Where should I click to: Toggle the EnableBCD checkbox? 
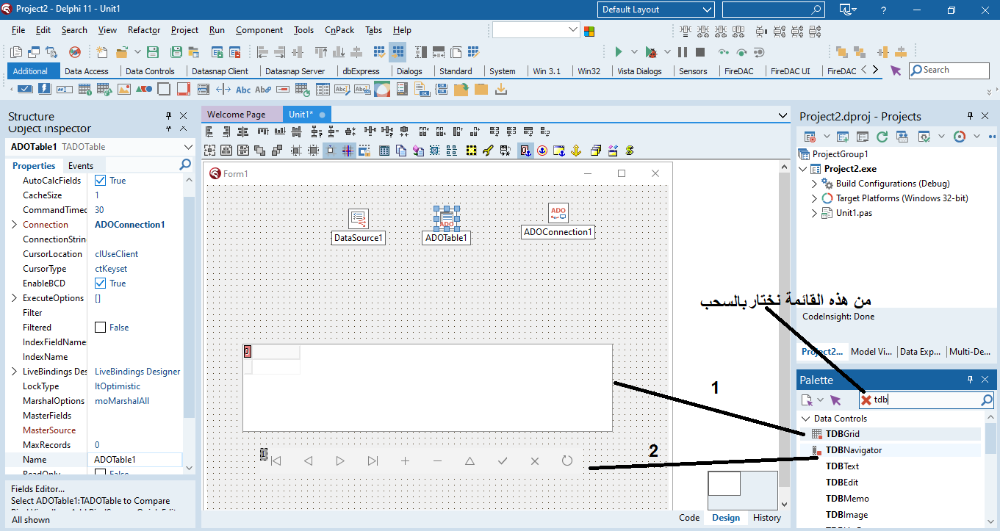click(x=100, y=283)
